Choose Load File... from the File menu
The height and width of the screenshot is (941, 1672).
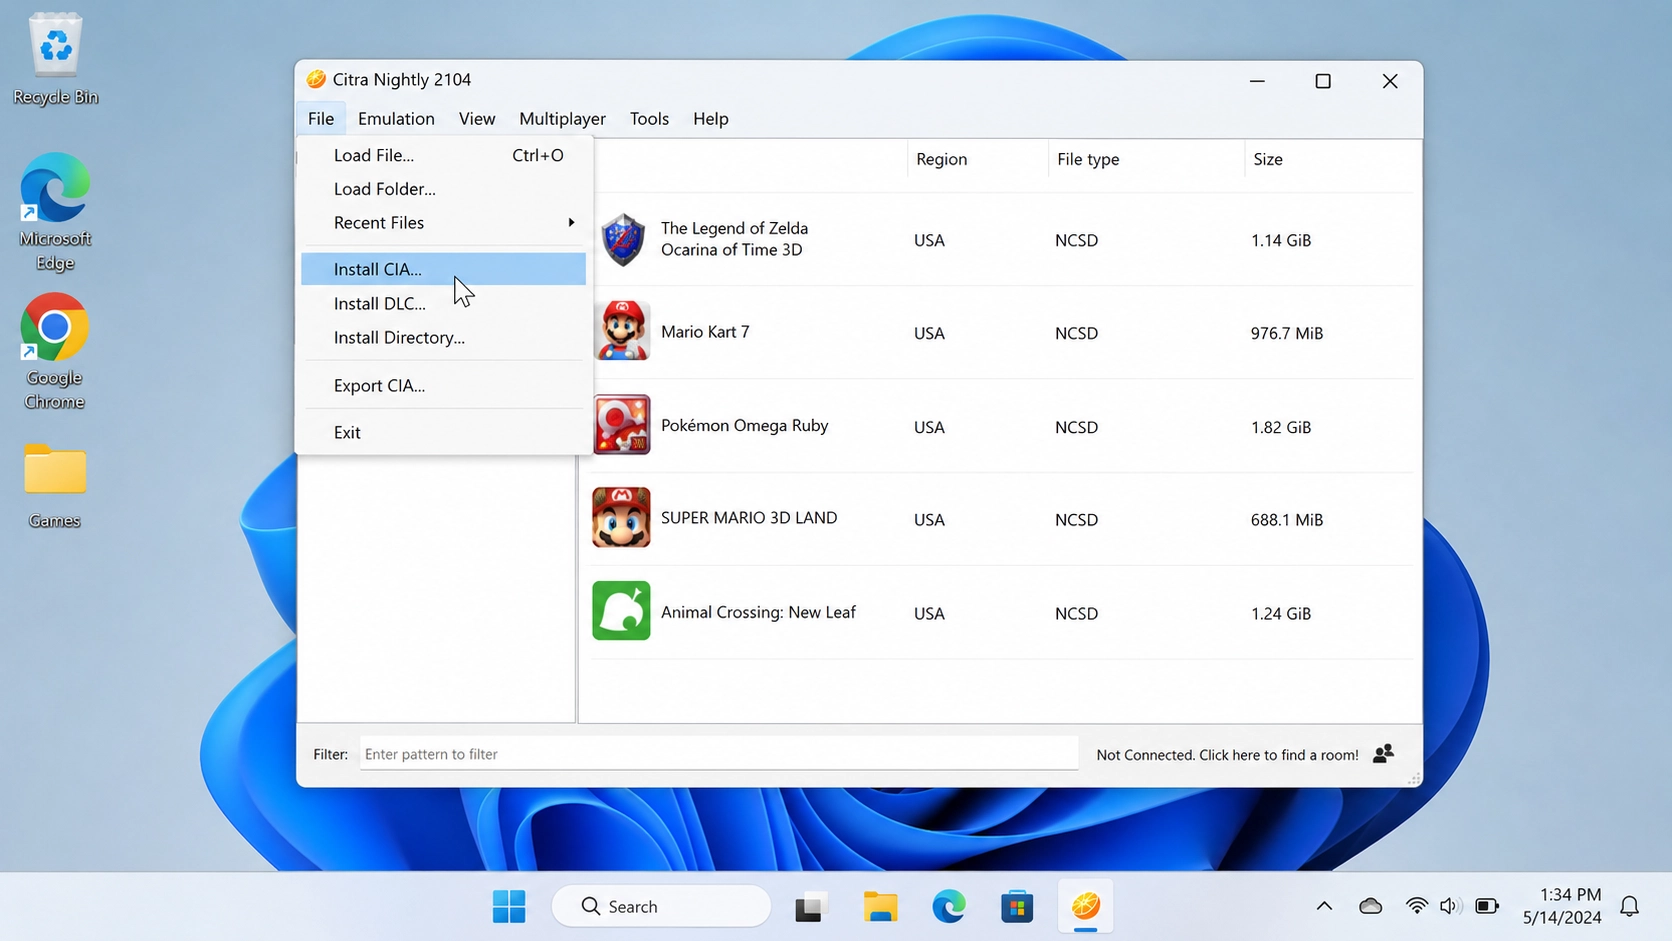[x=443, y=155]
